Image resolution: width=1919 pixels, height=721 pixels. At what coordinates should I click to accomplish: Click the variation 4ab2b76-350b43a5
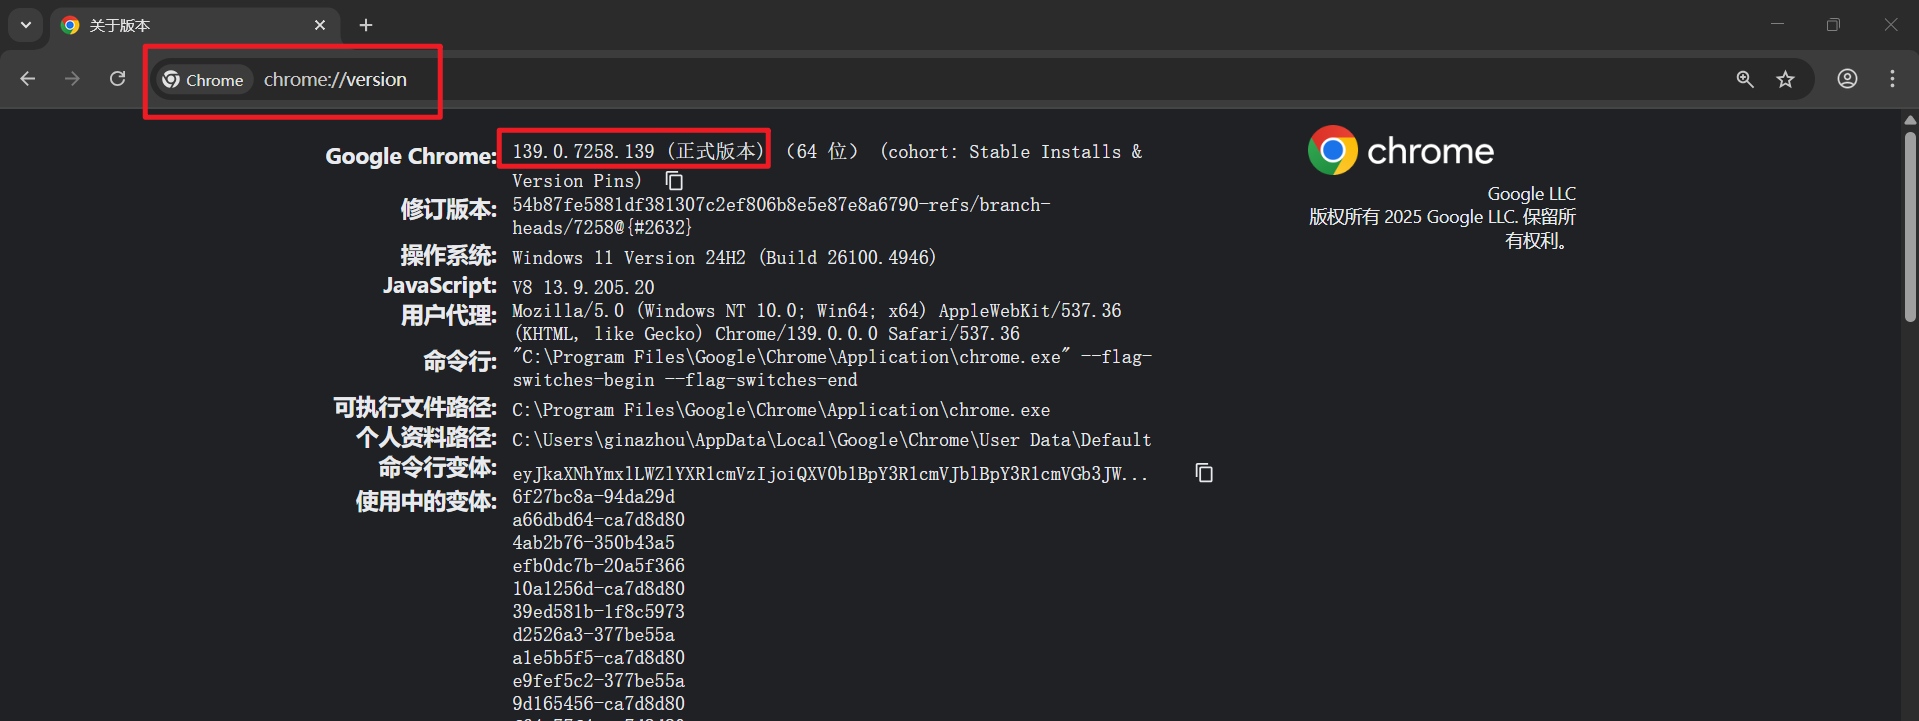[x=594, y=543]
